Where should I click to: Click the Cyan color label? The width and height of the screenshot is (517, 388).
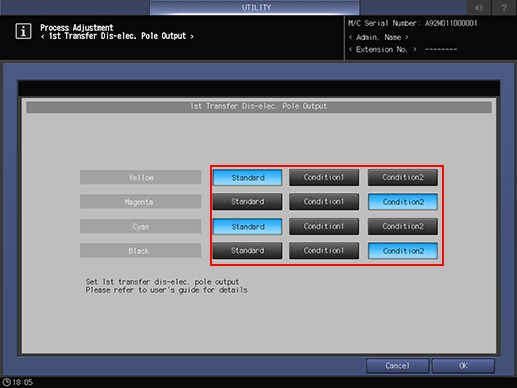click(x=140, y=226)
